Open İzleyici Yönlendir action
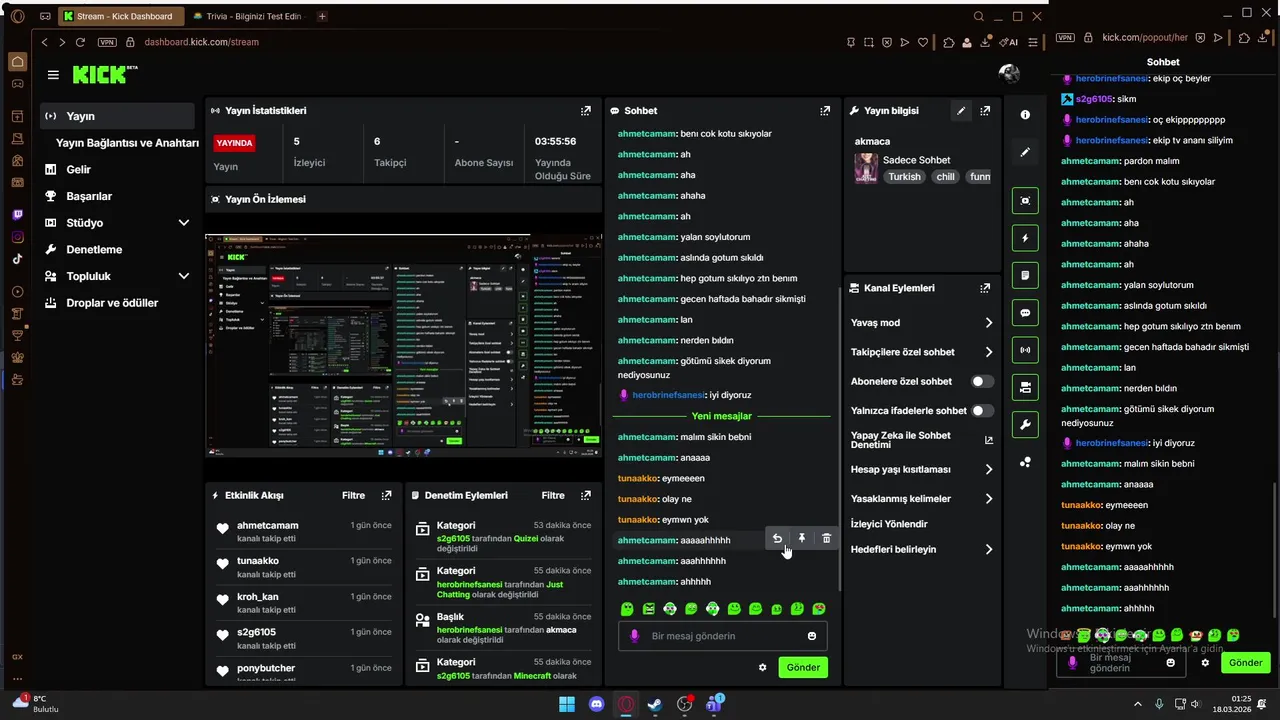The image size is (1280, 720). (x=889, y=524)
